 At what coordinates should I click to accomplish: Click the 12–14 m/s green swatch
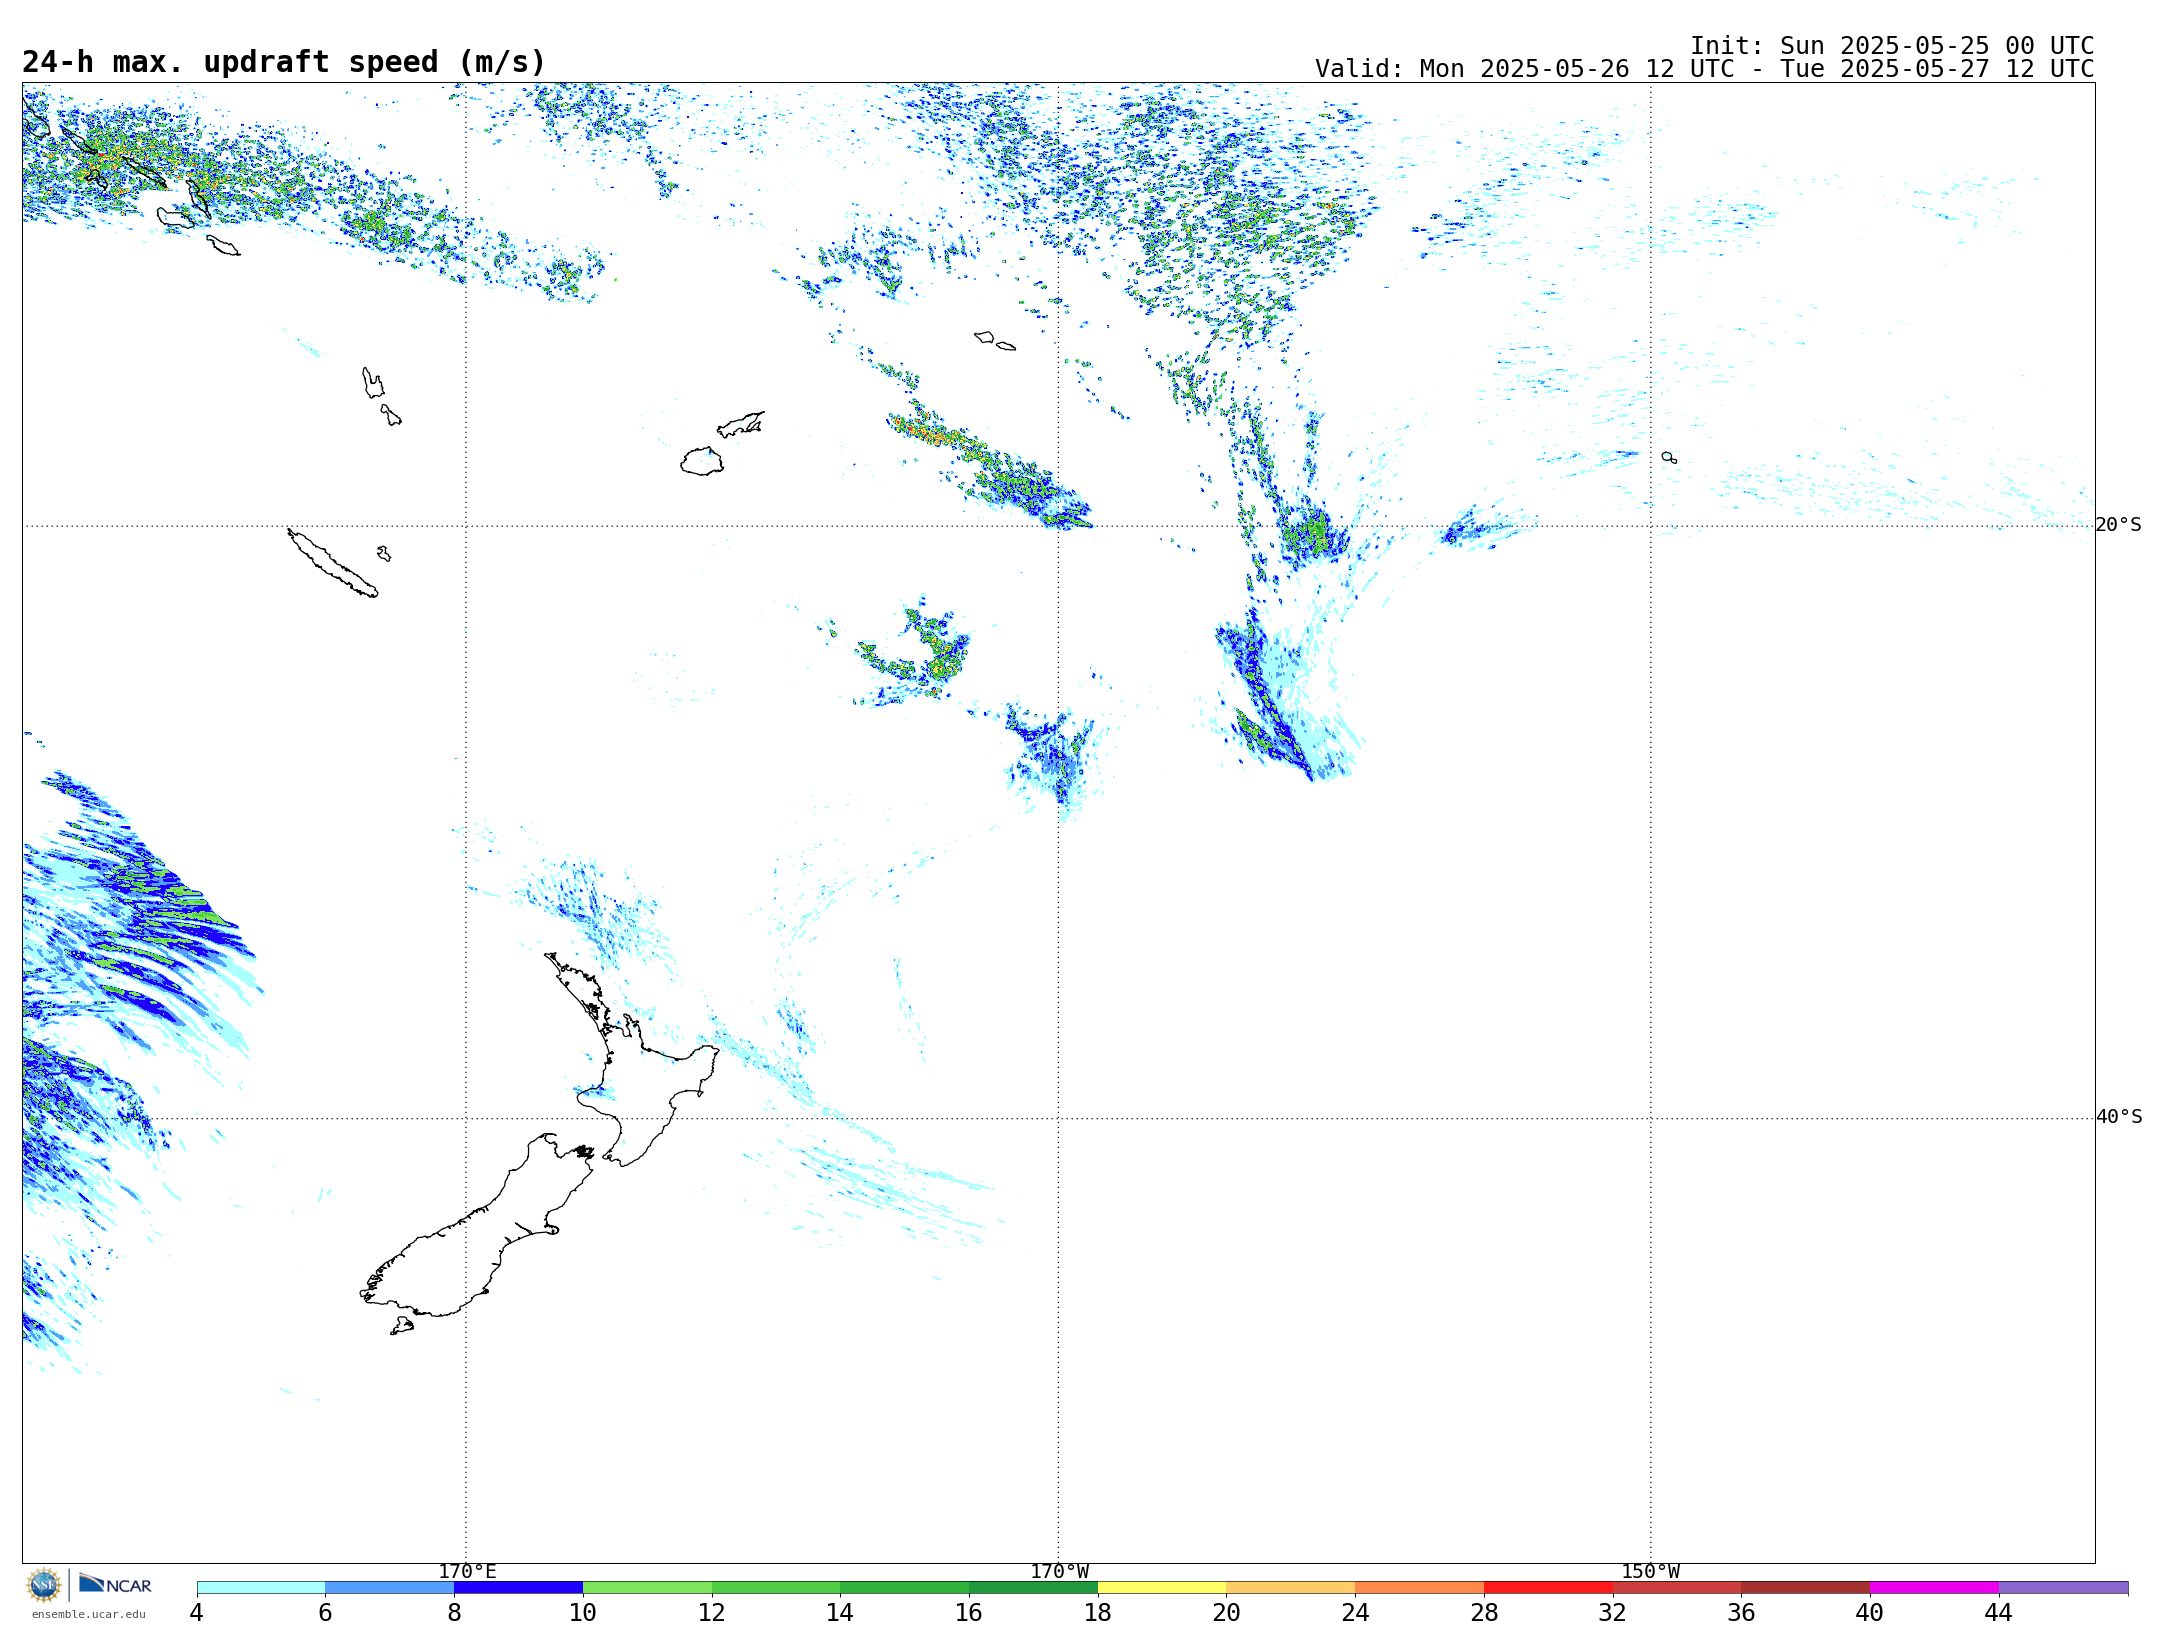(x=776, y=1588)
